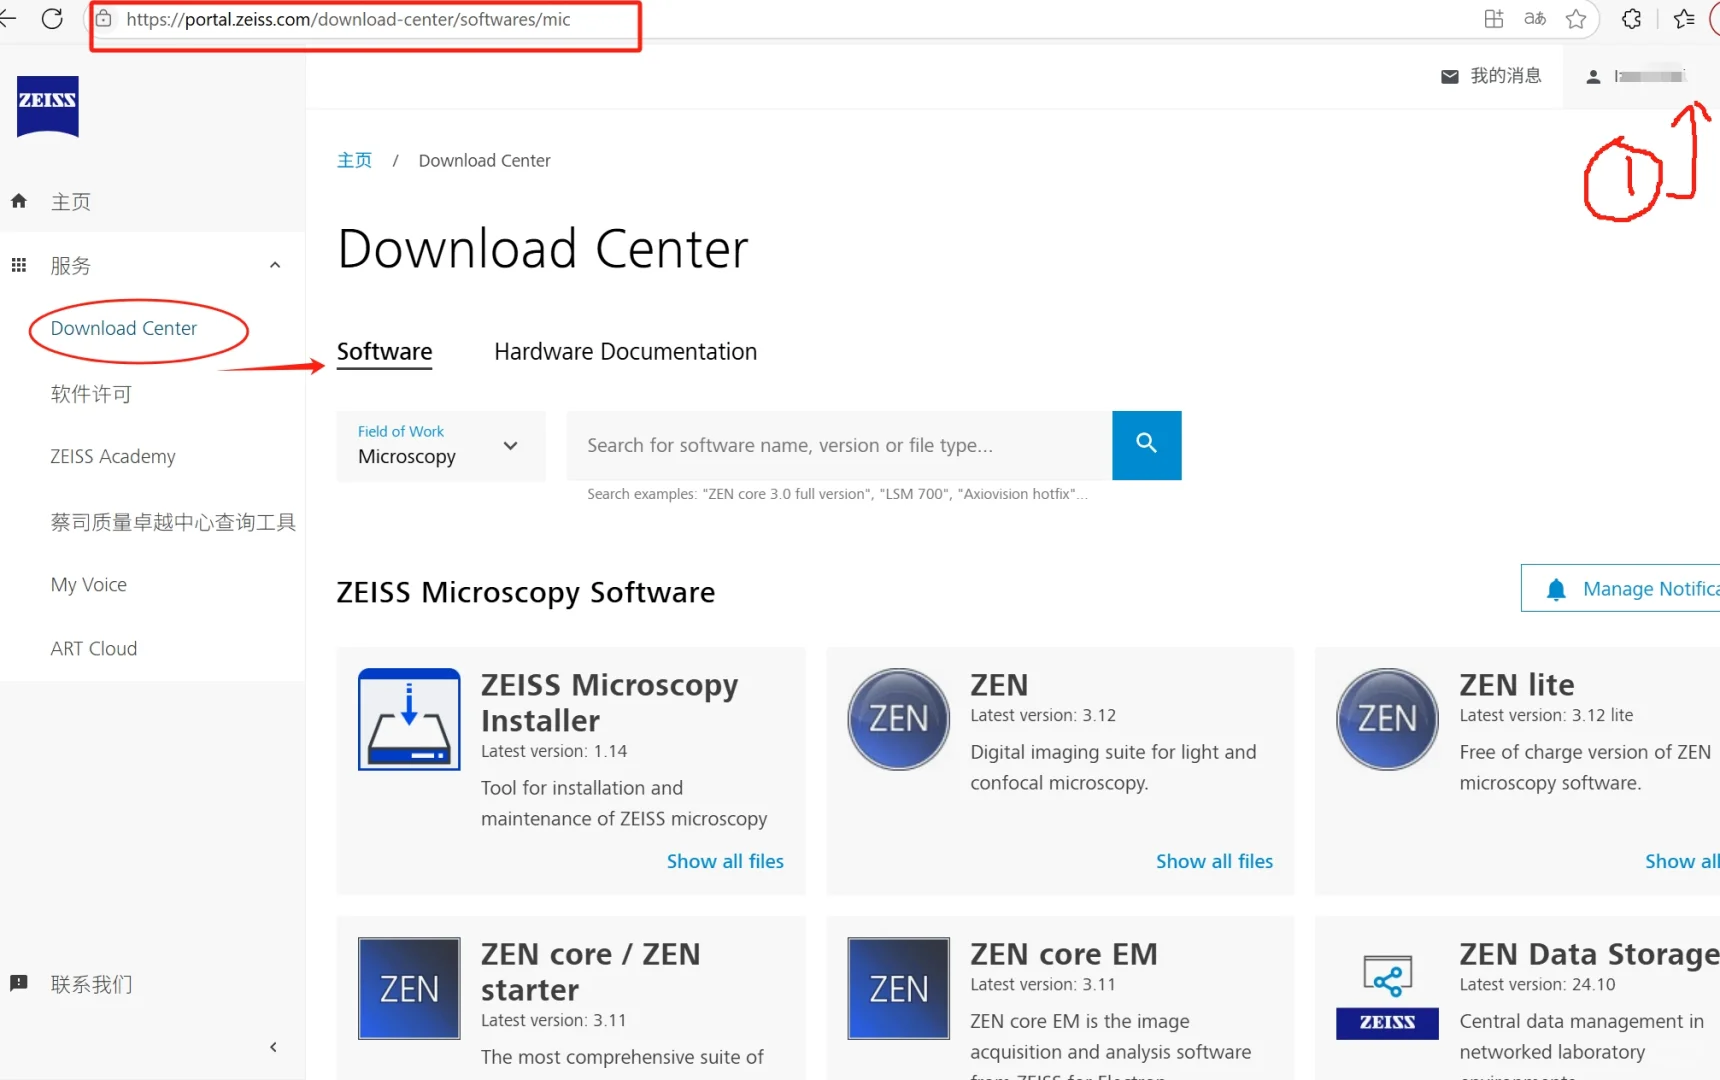Click the address bar URL
1720x1080 pixels.
(x=348, y=19)
